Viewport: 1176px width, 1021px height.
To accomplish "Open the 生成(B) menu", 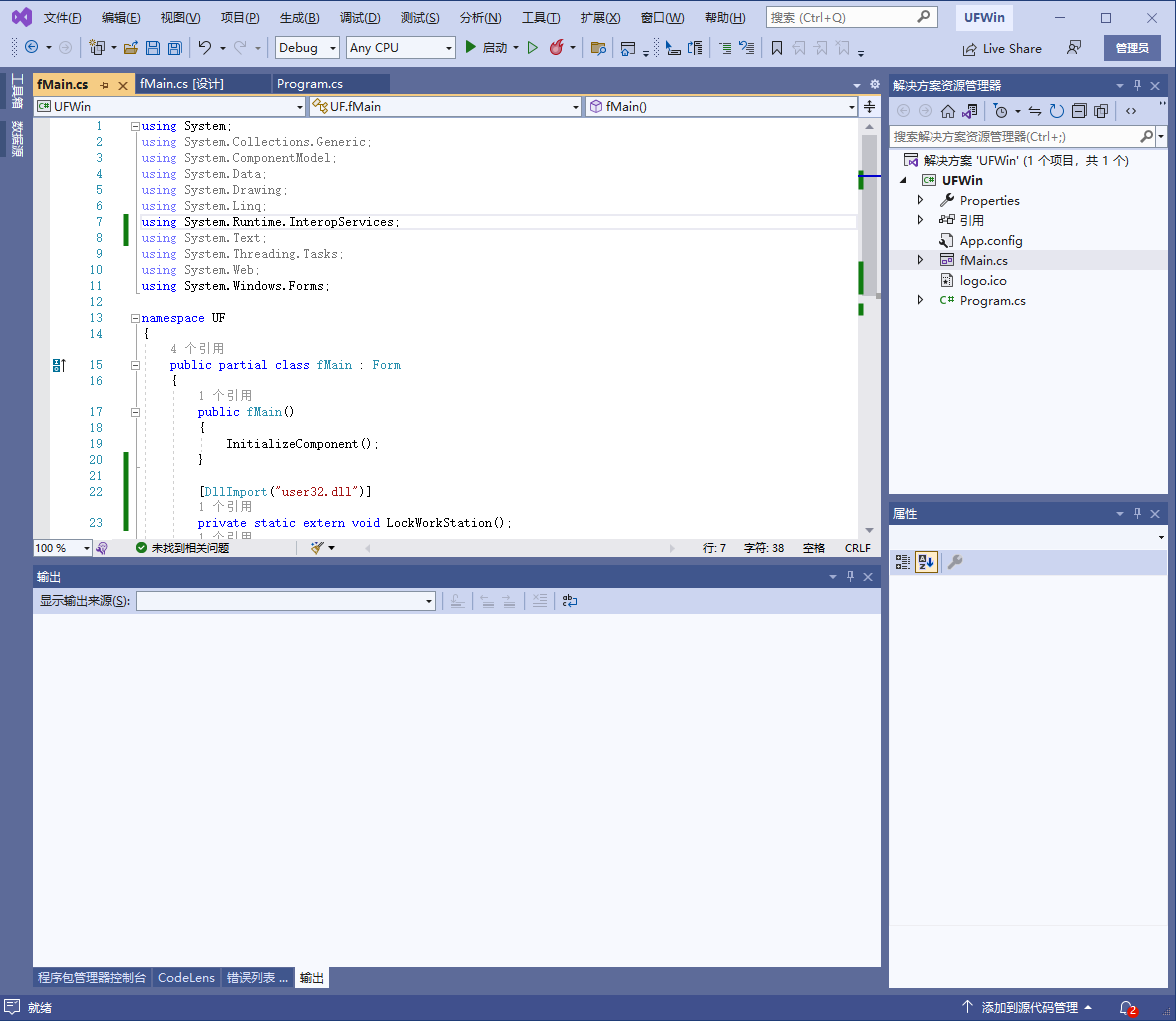I will click(300, 18).
